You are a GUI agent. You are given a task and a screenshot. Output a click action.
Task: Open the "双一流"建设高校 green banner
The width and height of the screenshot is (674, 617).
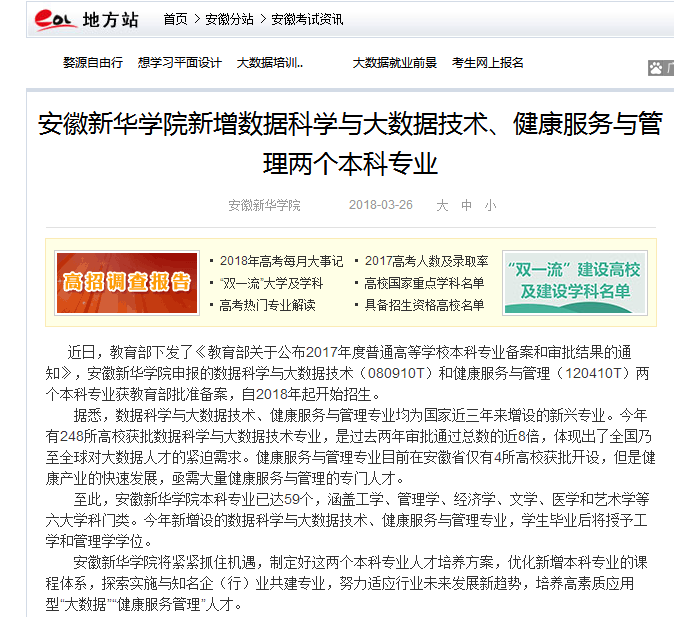pos(573,282)
